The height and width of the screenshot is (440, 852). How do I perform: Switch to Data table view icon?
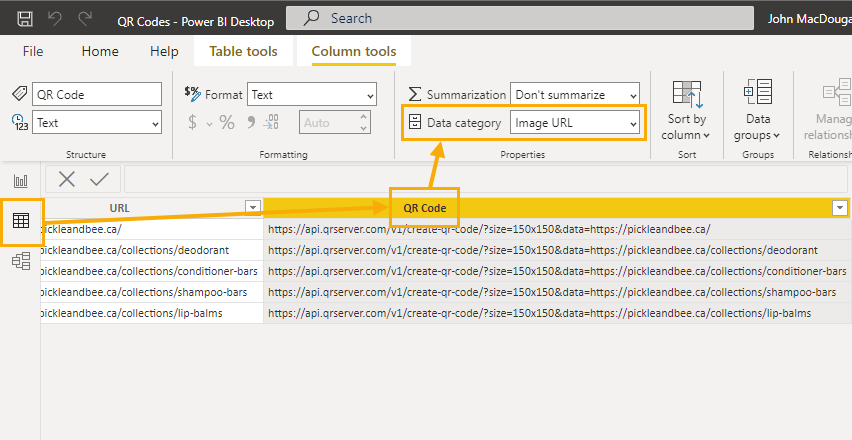click(x=21, y=221)
